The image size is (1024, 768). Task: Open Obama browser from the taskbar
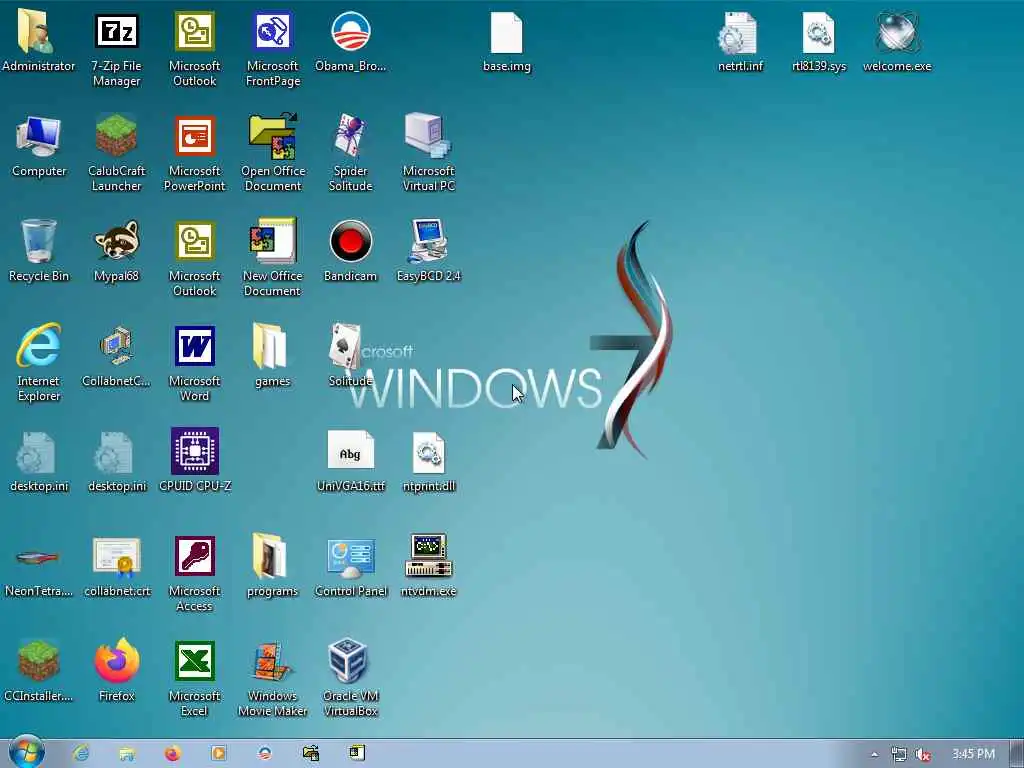[264, 754]
